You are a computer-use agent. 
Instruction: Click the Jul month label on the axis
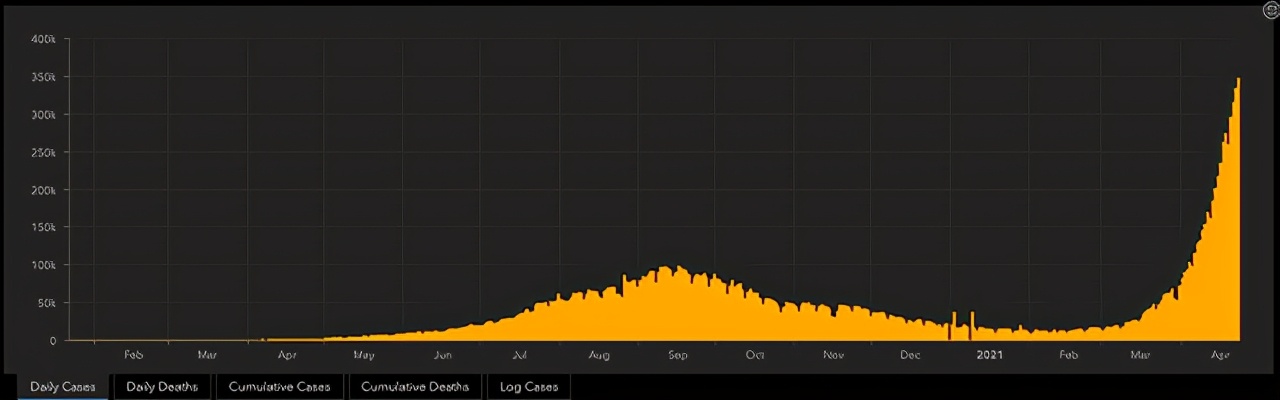(520, 355)
